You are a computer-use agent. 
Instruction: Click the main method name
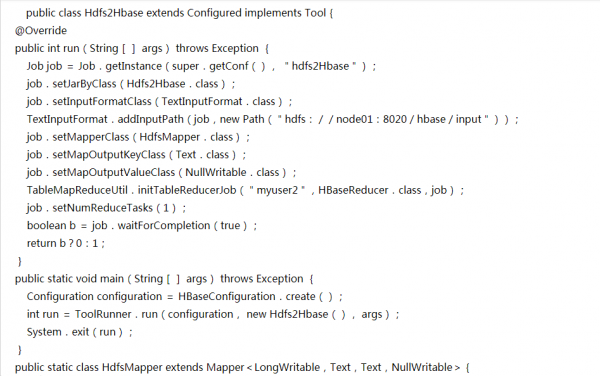[112, 278]
